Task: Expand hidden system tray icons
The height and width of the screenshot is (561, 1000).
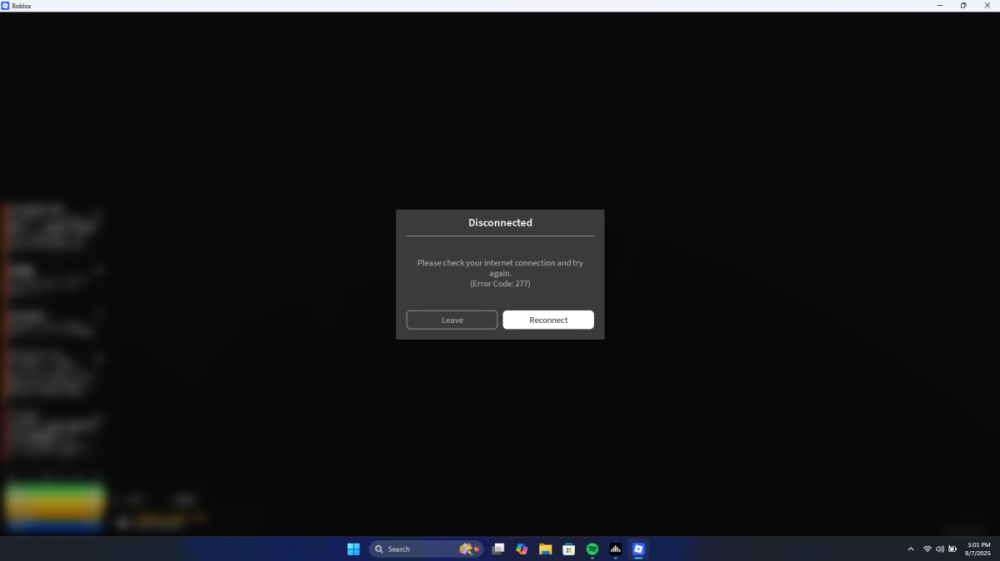Action: click(x=910, y=549)
